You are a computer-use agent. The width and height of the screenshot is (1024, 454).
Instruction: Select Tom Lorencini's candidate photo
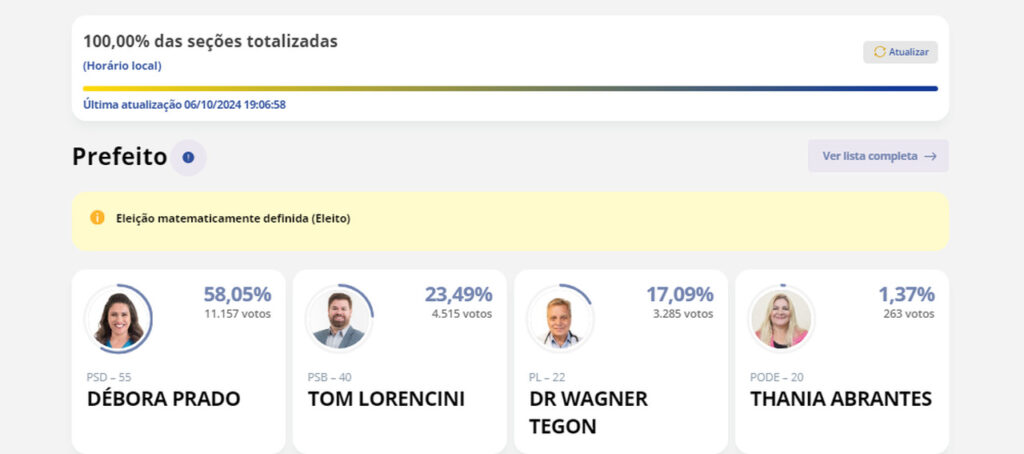340,319
